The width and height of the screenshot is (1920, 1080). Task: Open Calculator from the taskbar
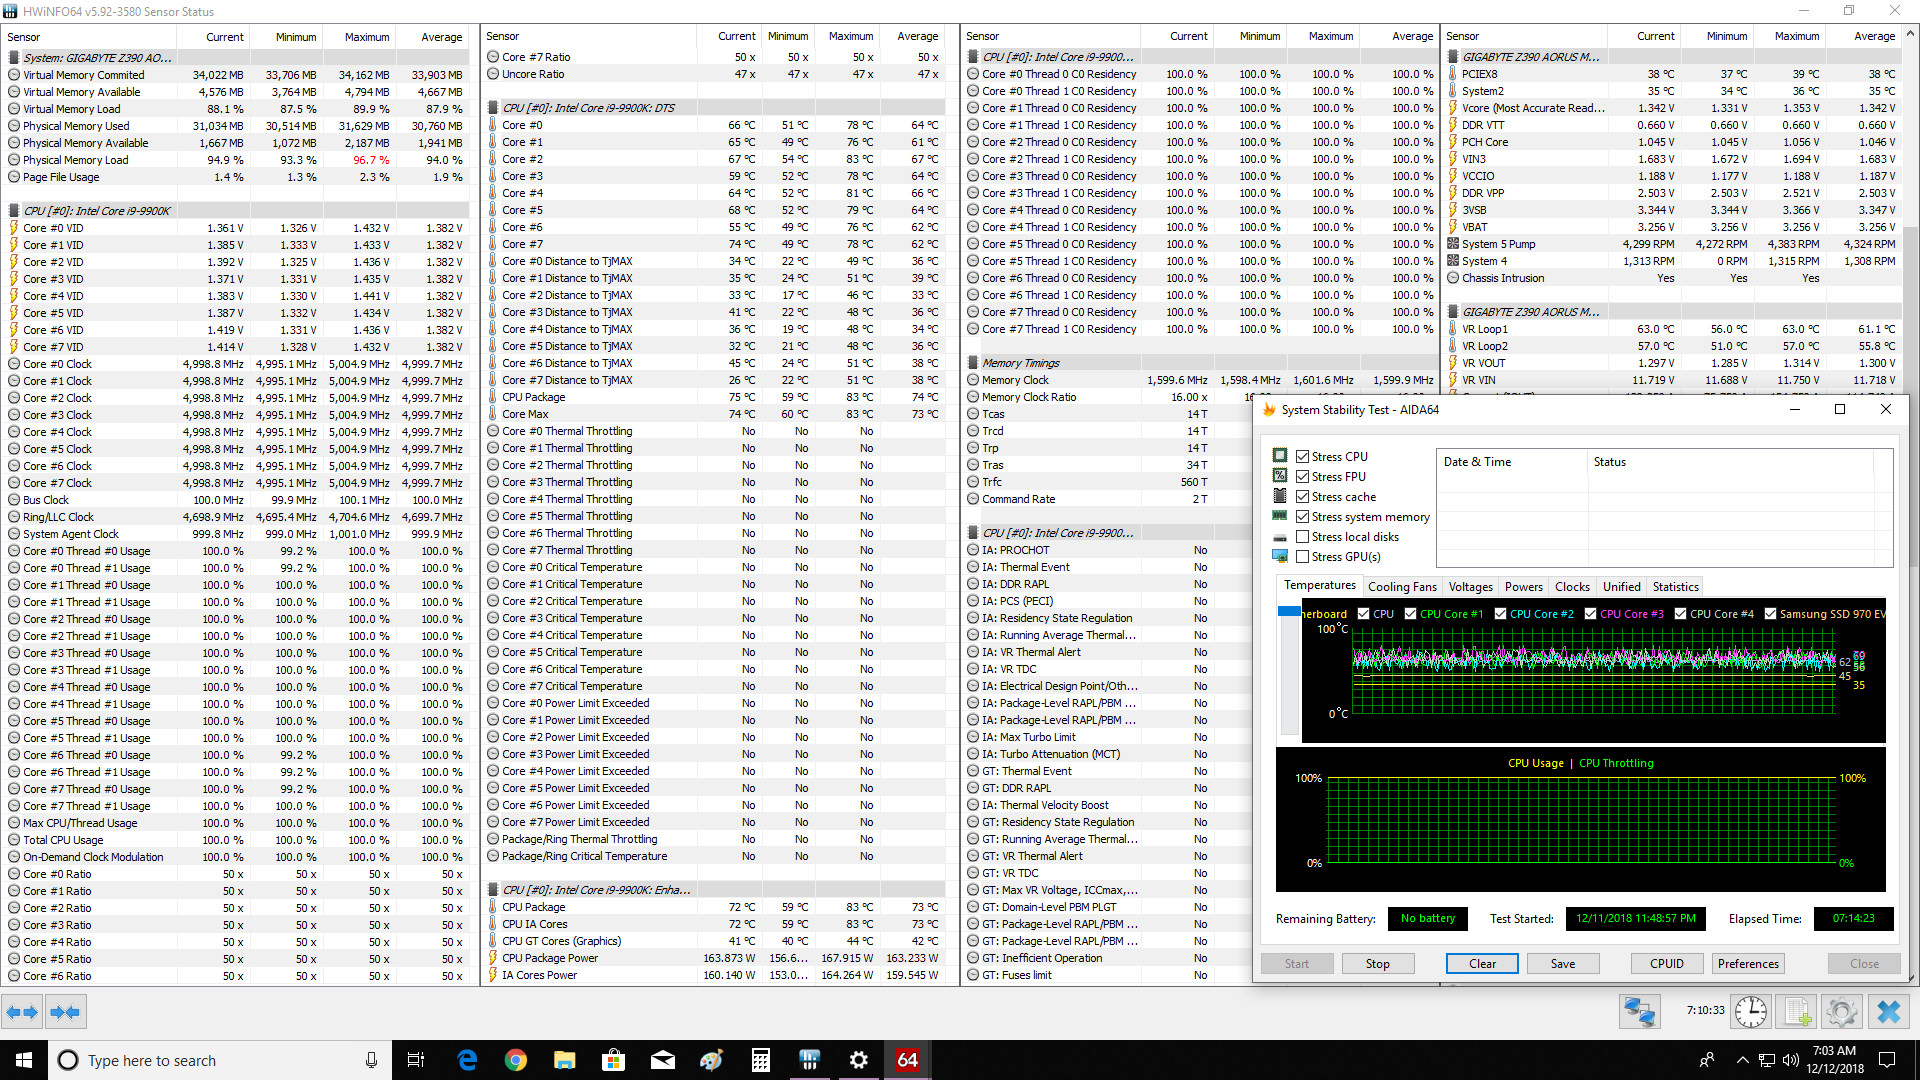pyautogui.click(x=761, y=1060)
